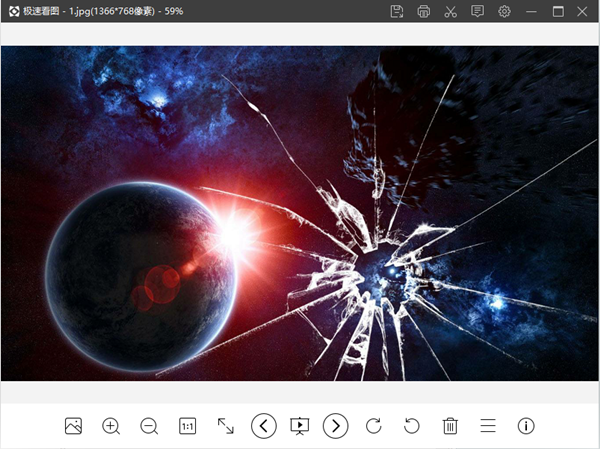Open the settings gear
Viewport: 600px width, 449px height.
(505, 11)
